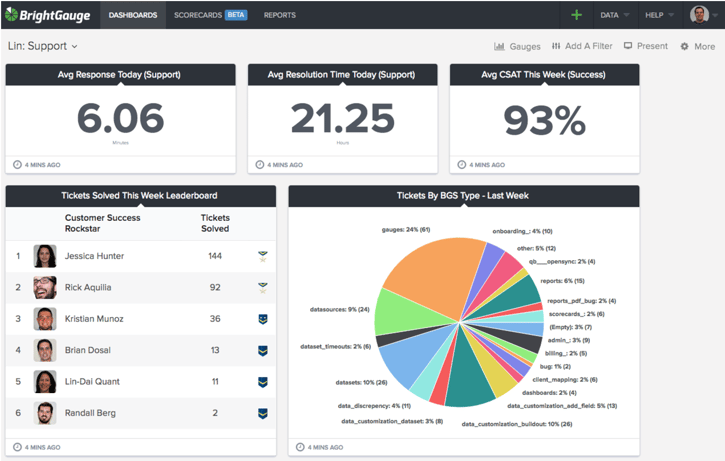725x461 pixels.
Task: Click the Gauges bar chart icon
Action: (x=499, y=46)
